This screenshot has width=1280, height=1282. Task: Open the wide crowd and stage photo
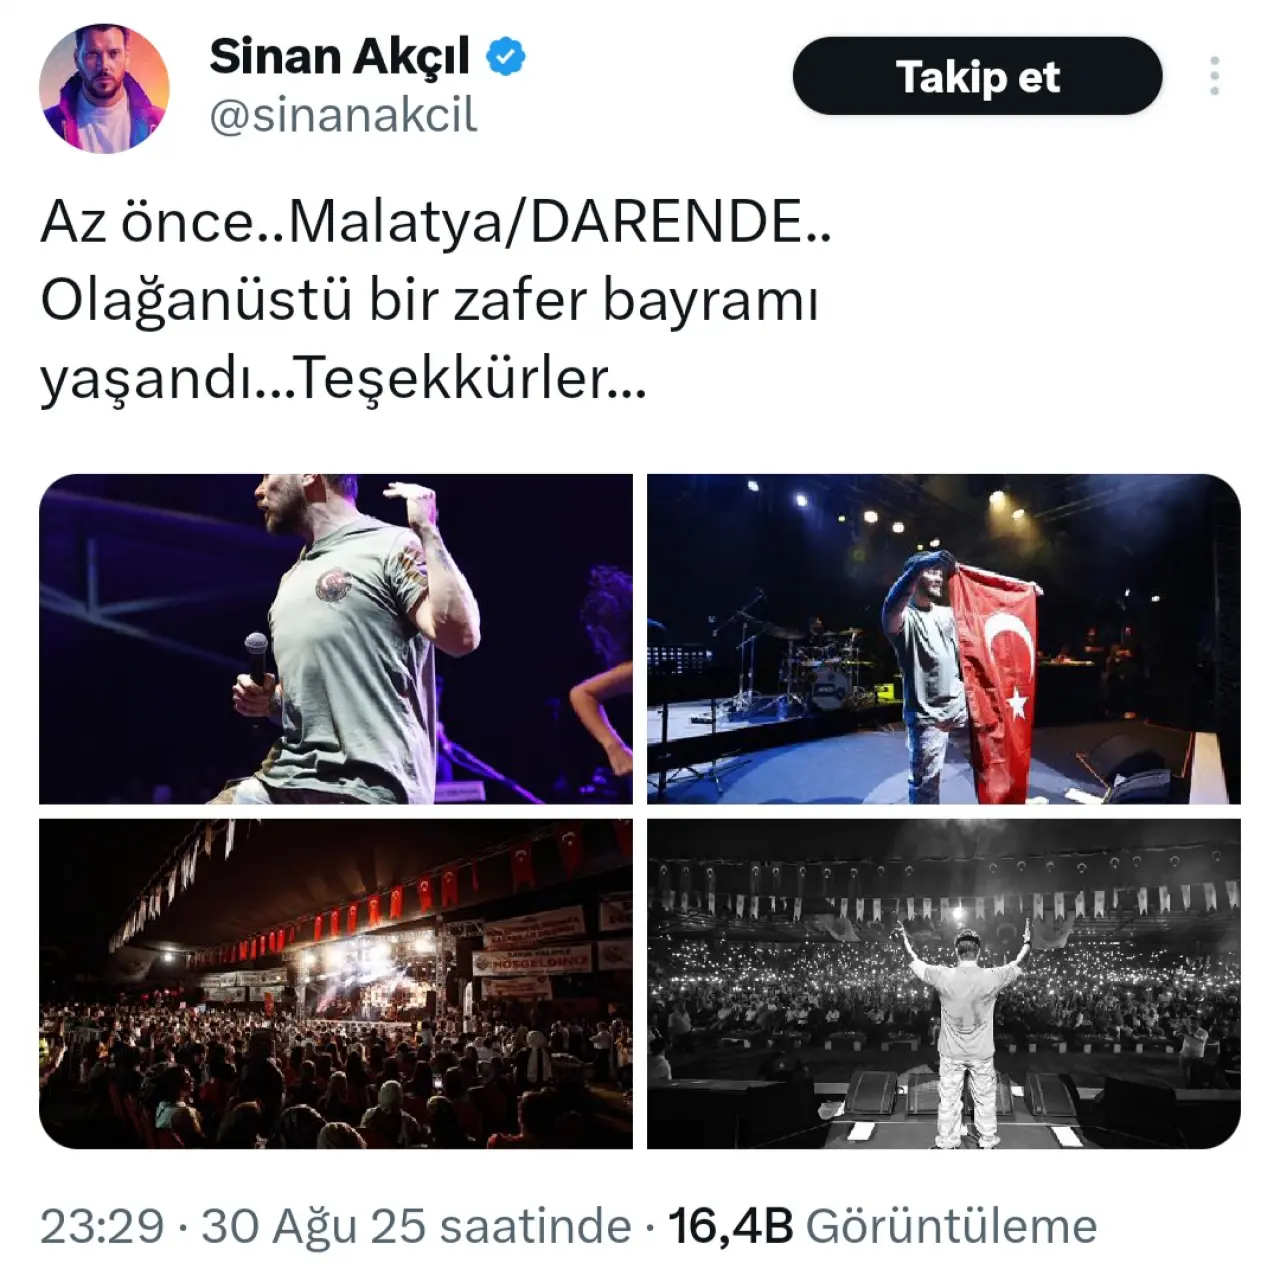336,984
